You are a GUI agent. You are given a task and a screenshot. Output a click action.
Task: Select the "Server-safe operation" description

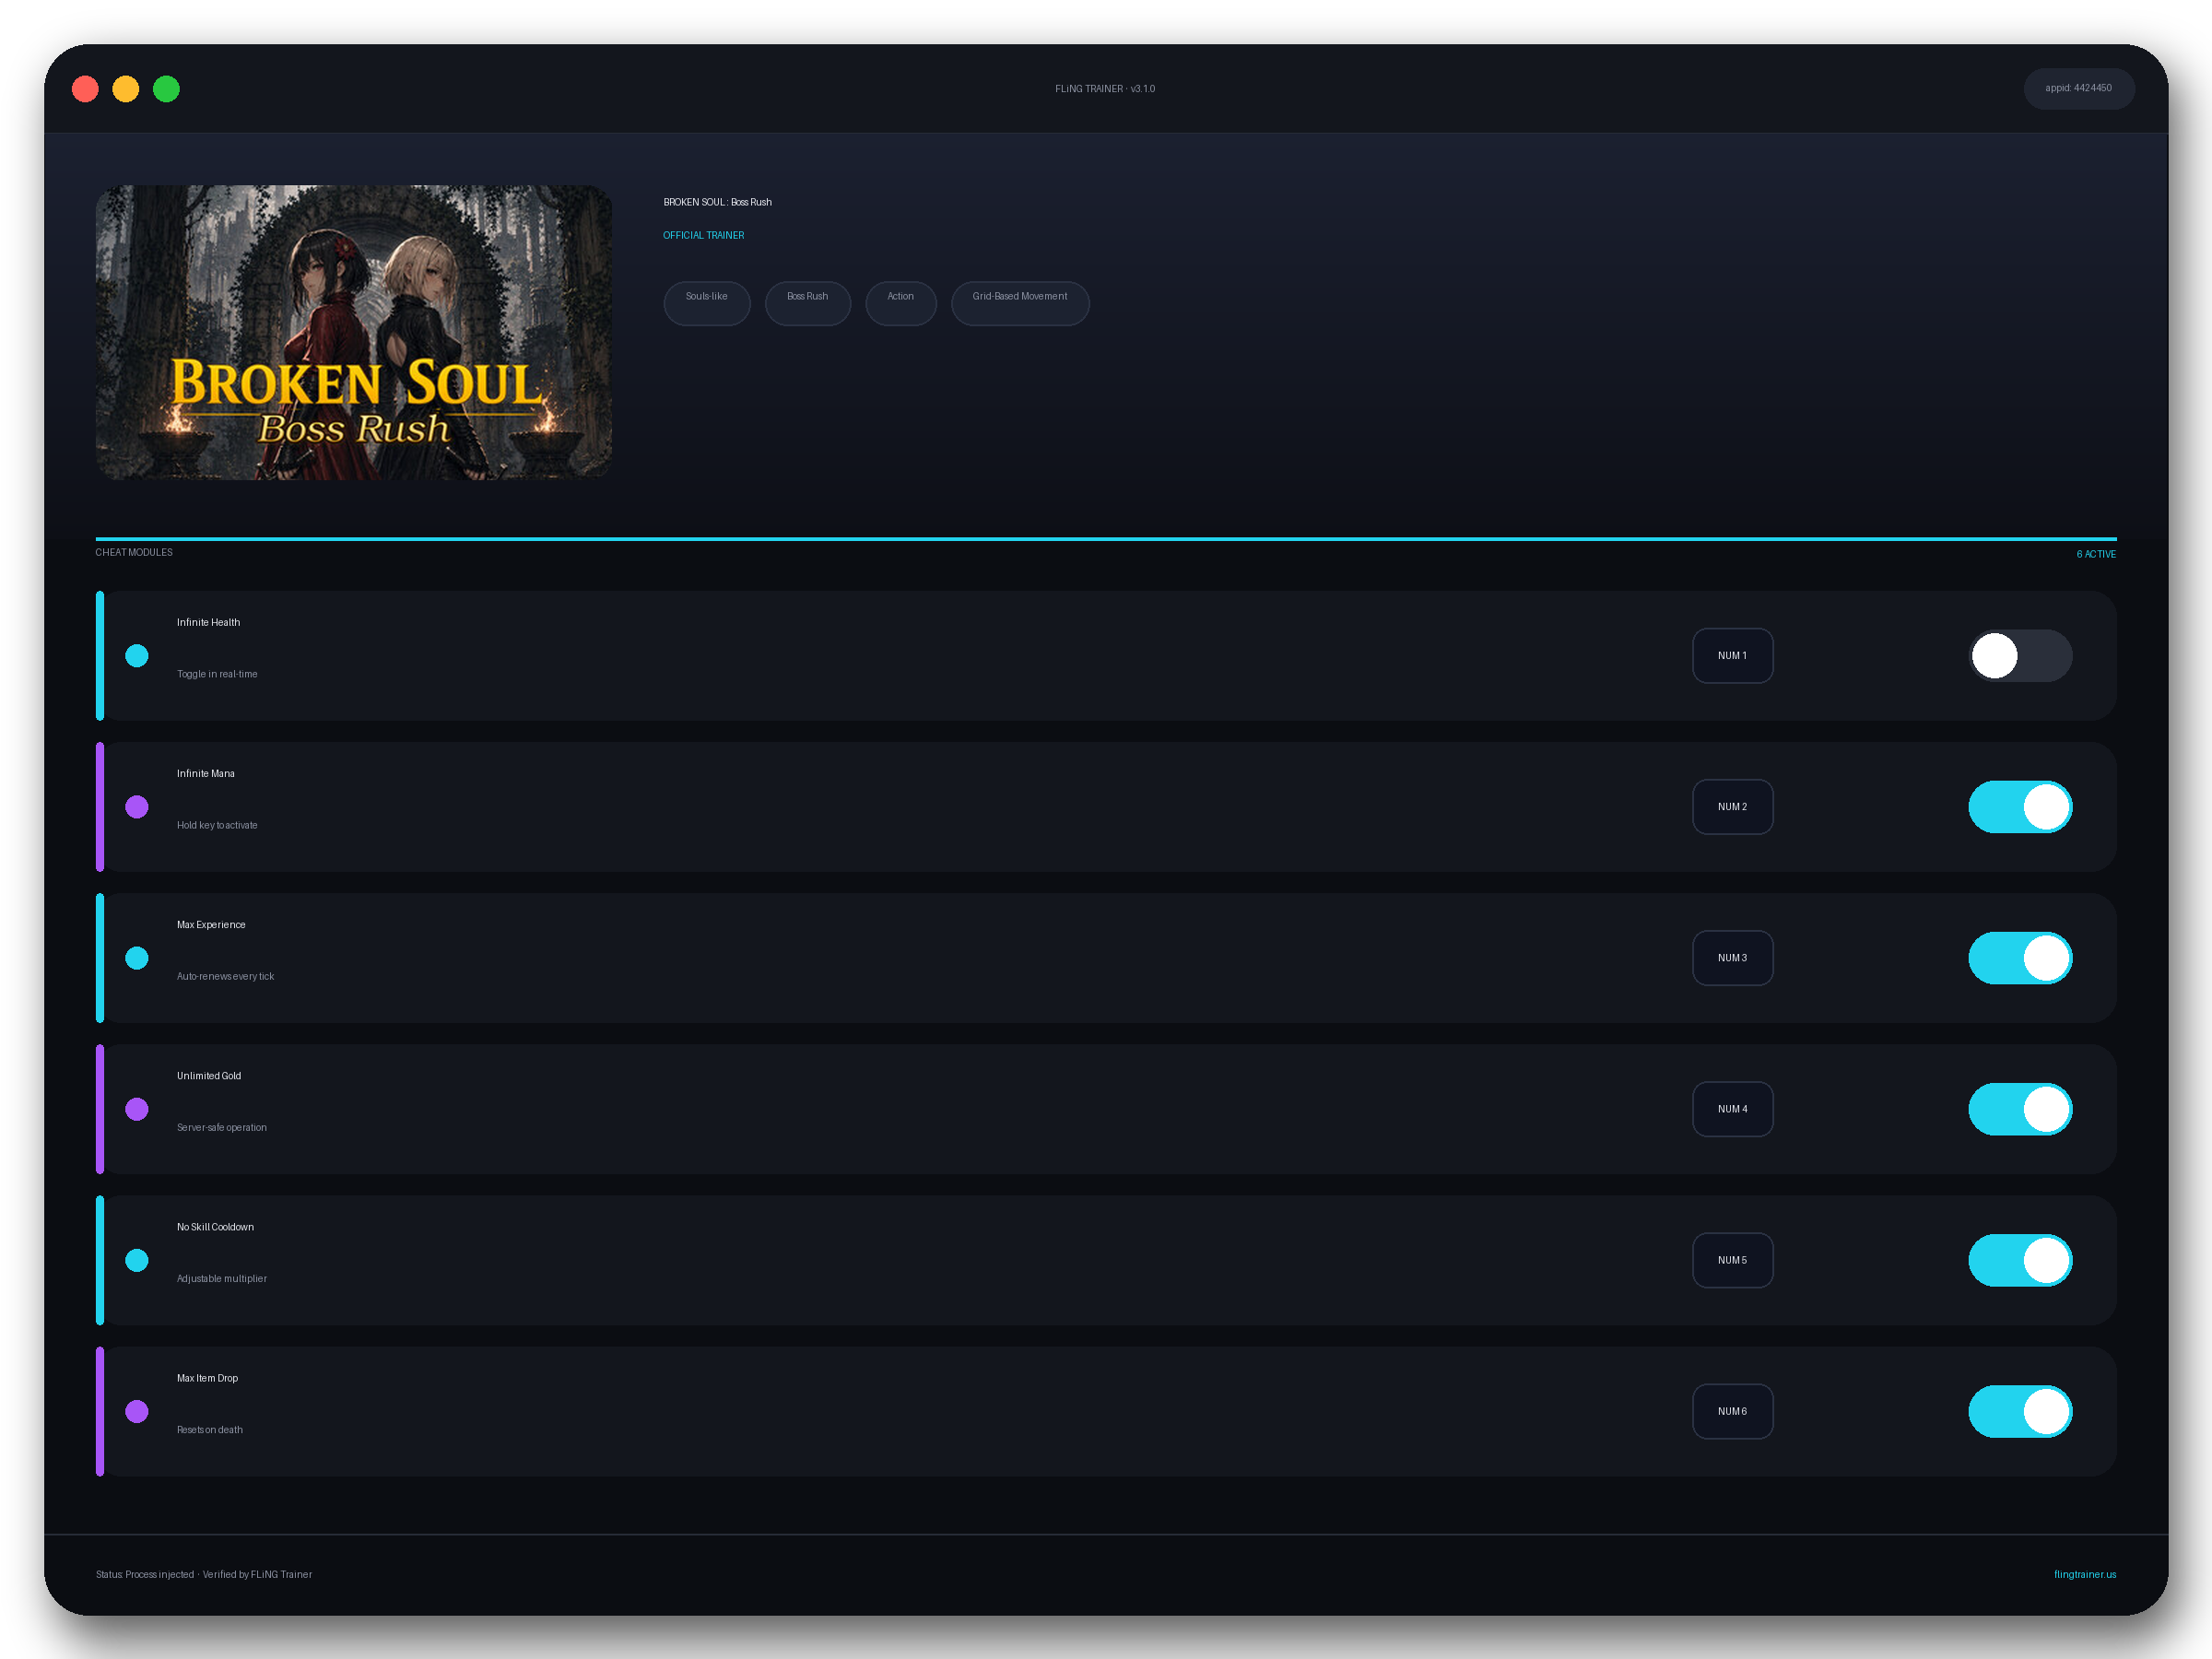[x=222, y=1127]
